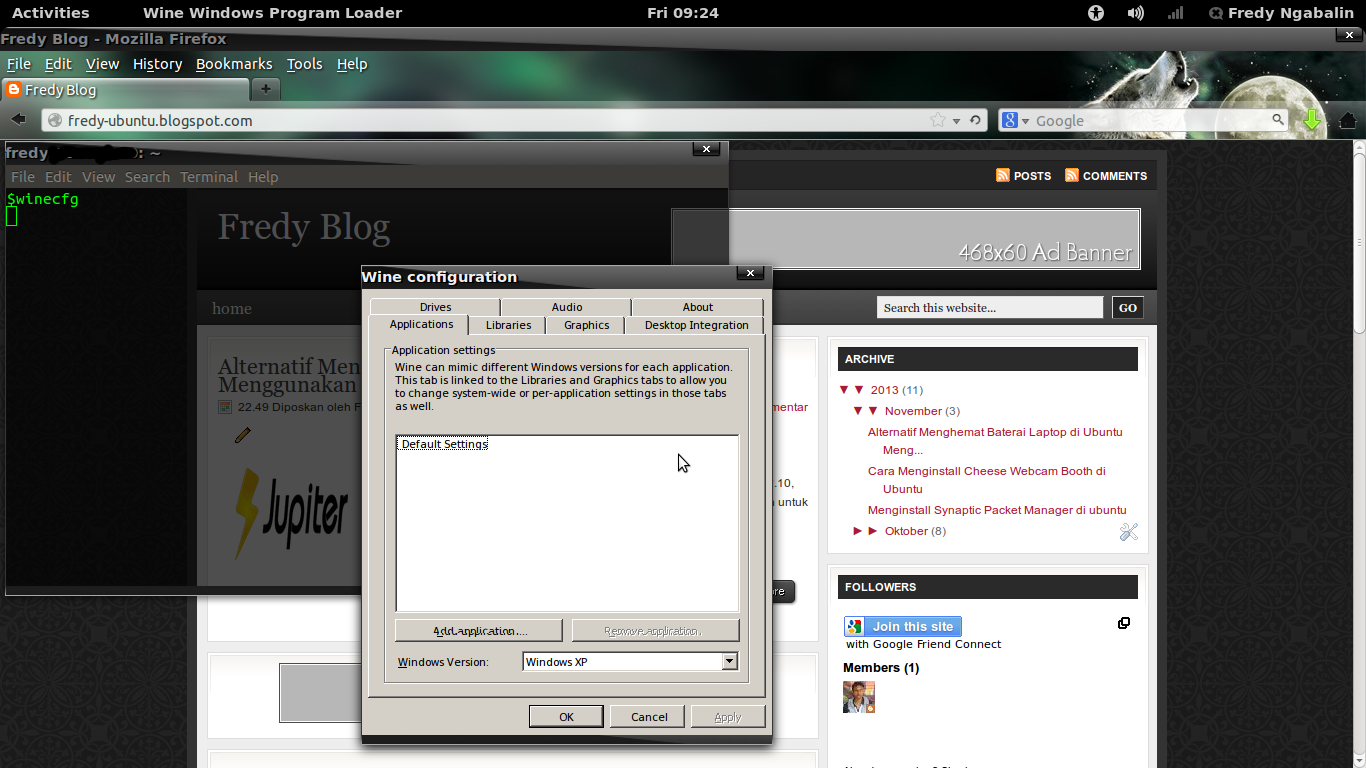Open the Firefox Edit menu
The height and width of the screenshot is (768, 1366).
pos(58,64)
